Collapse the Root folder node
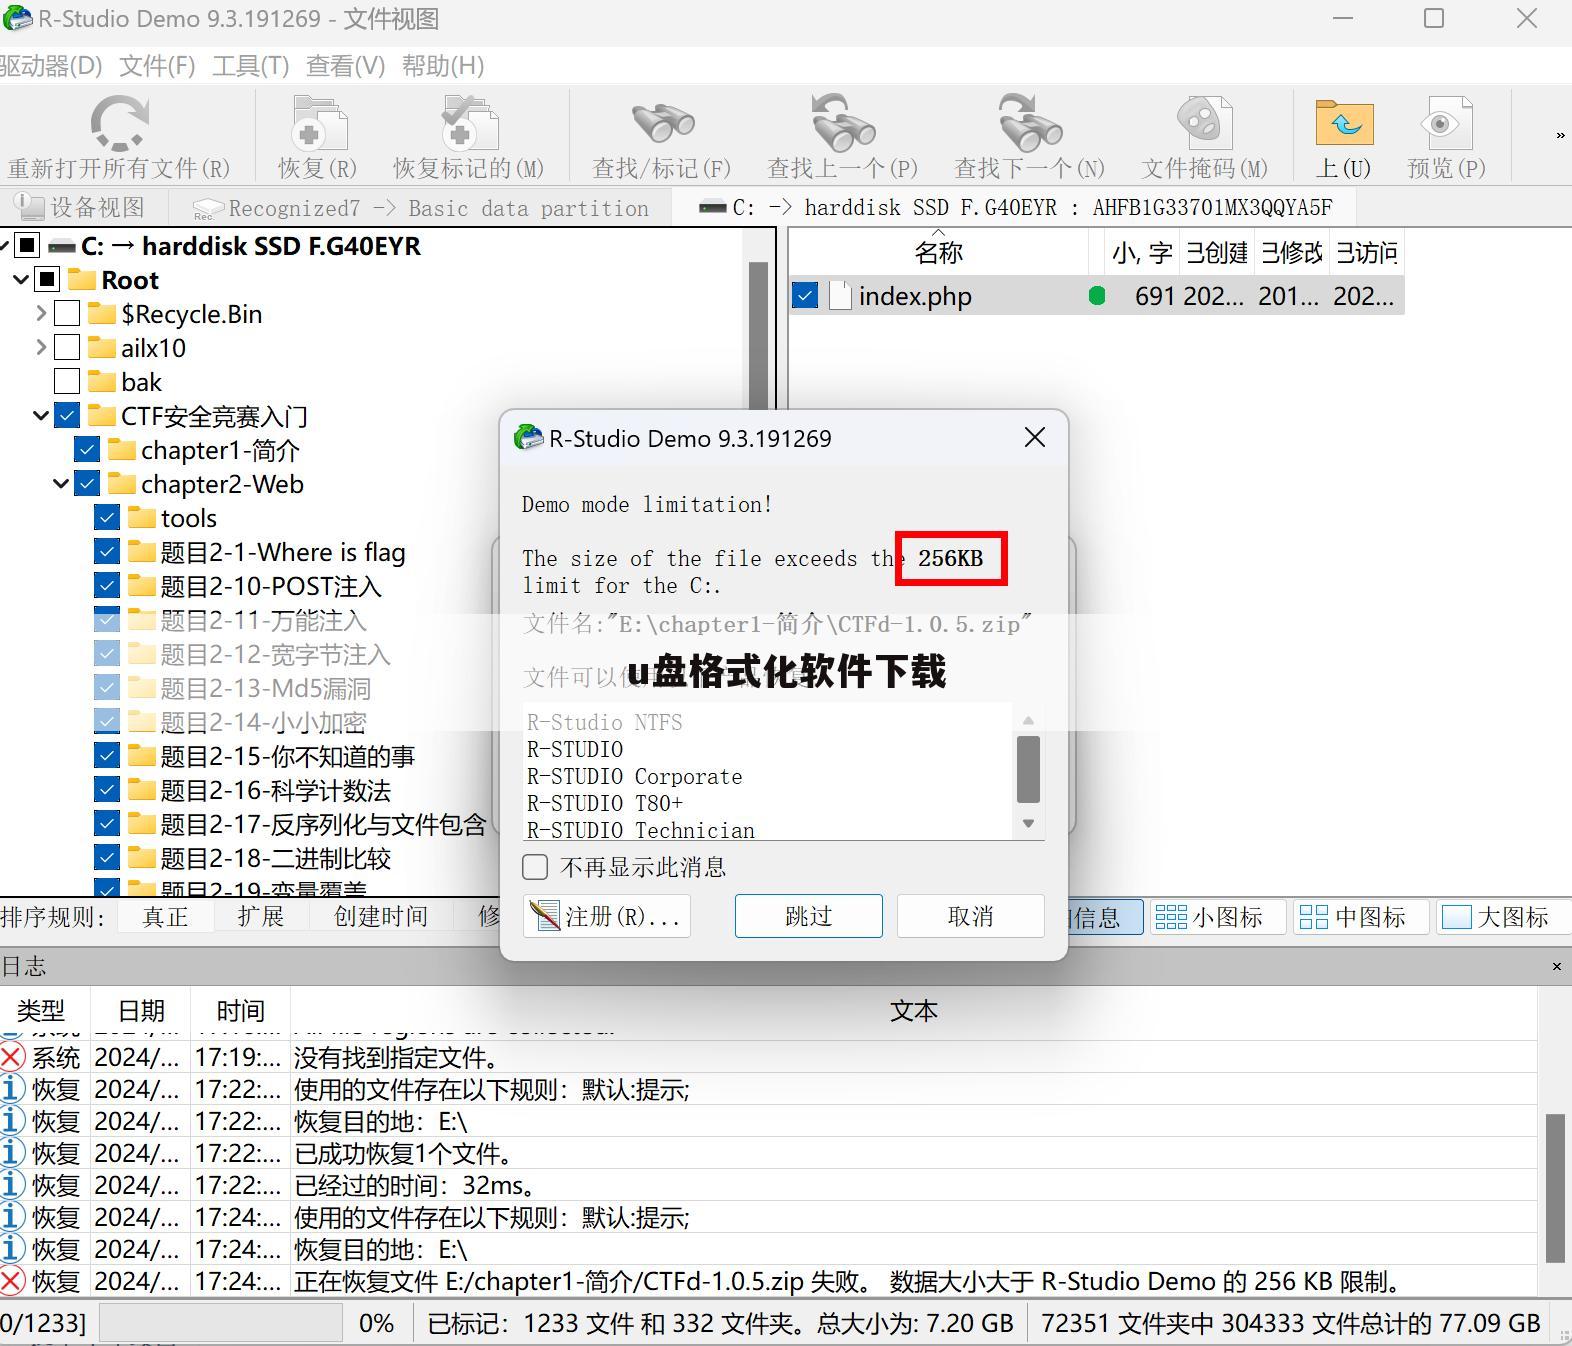This screenshot has height=1346, width=1572. 21,280
